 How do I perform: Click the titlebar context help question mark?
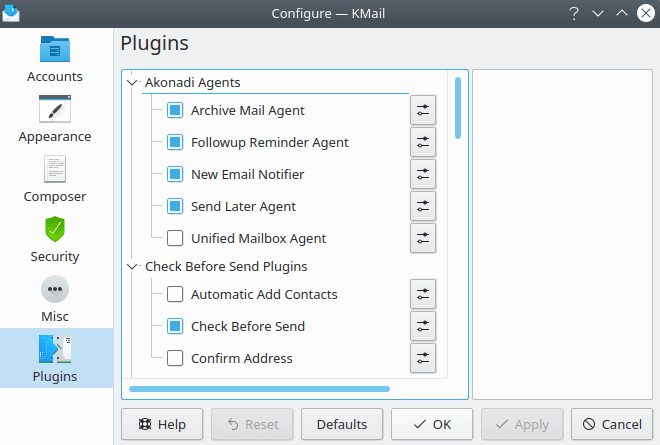click(574, 14)
